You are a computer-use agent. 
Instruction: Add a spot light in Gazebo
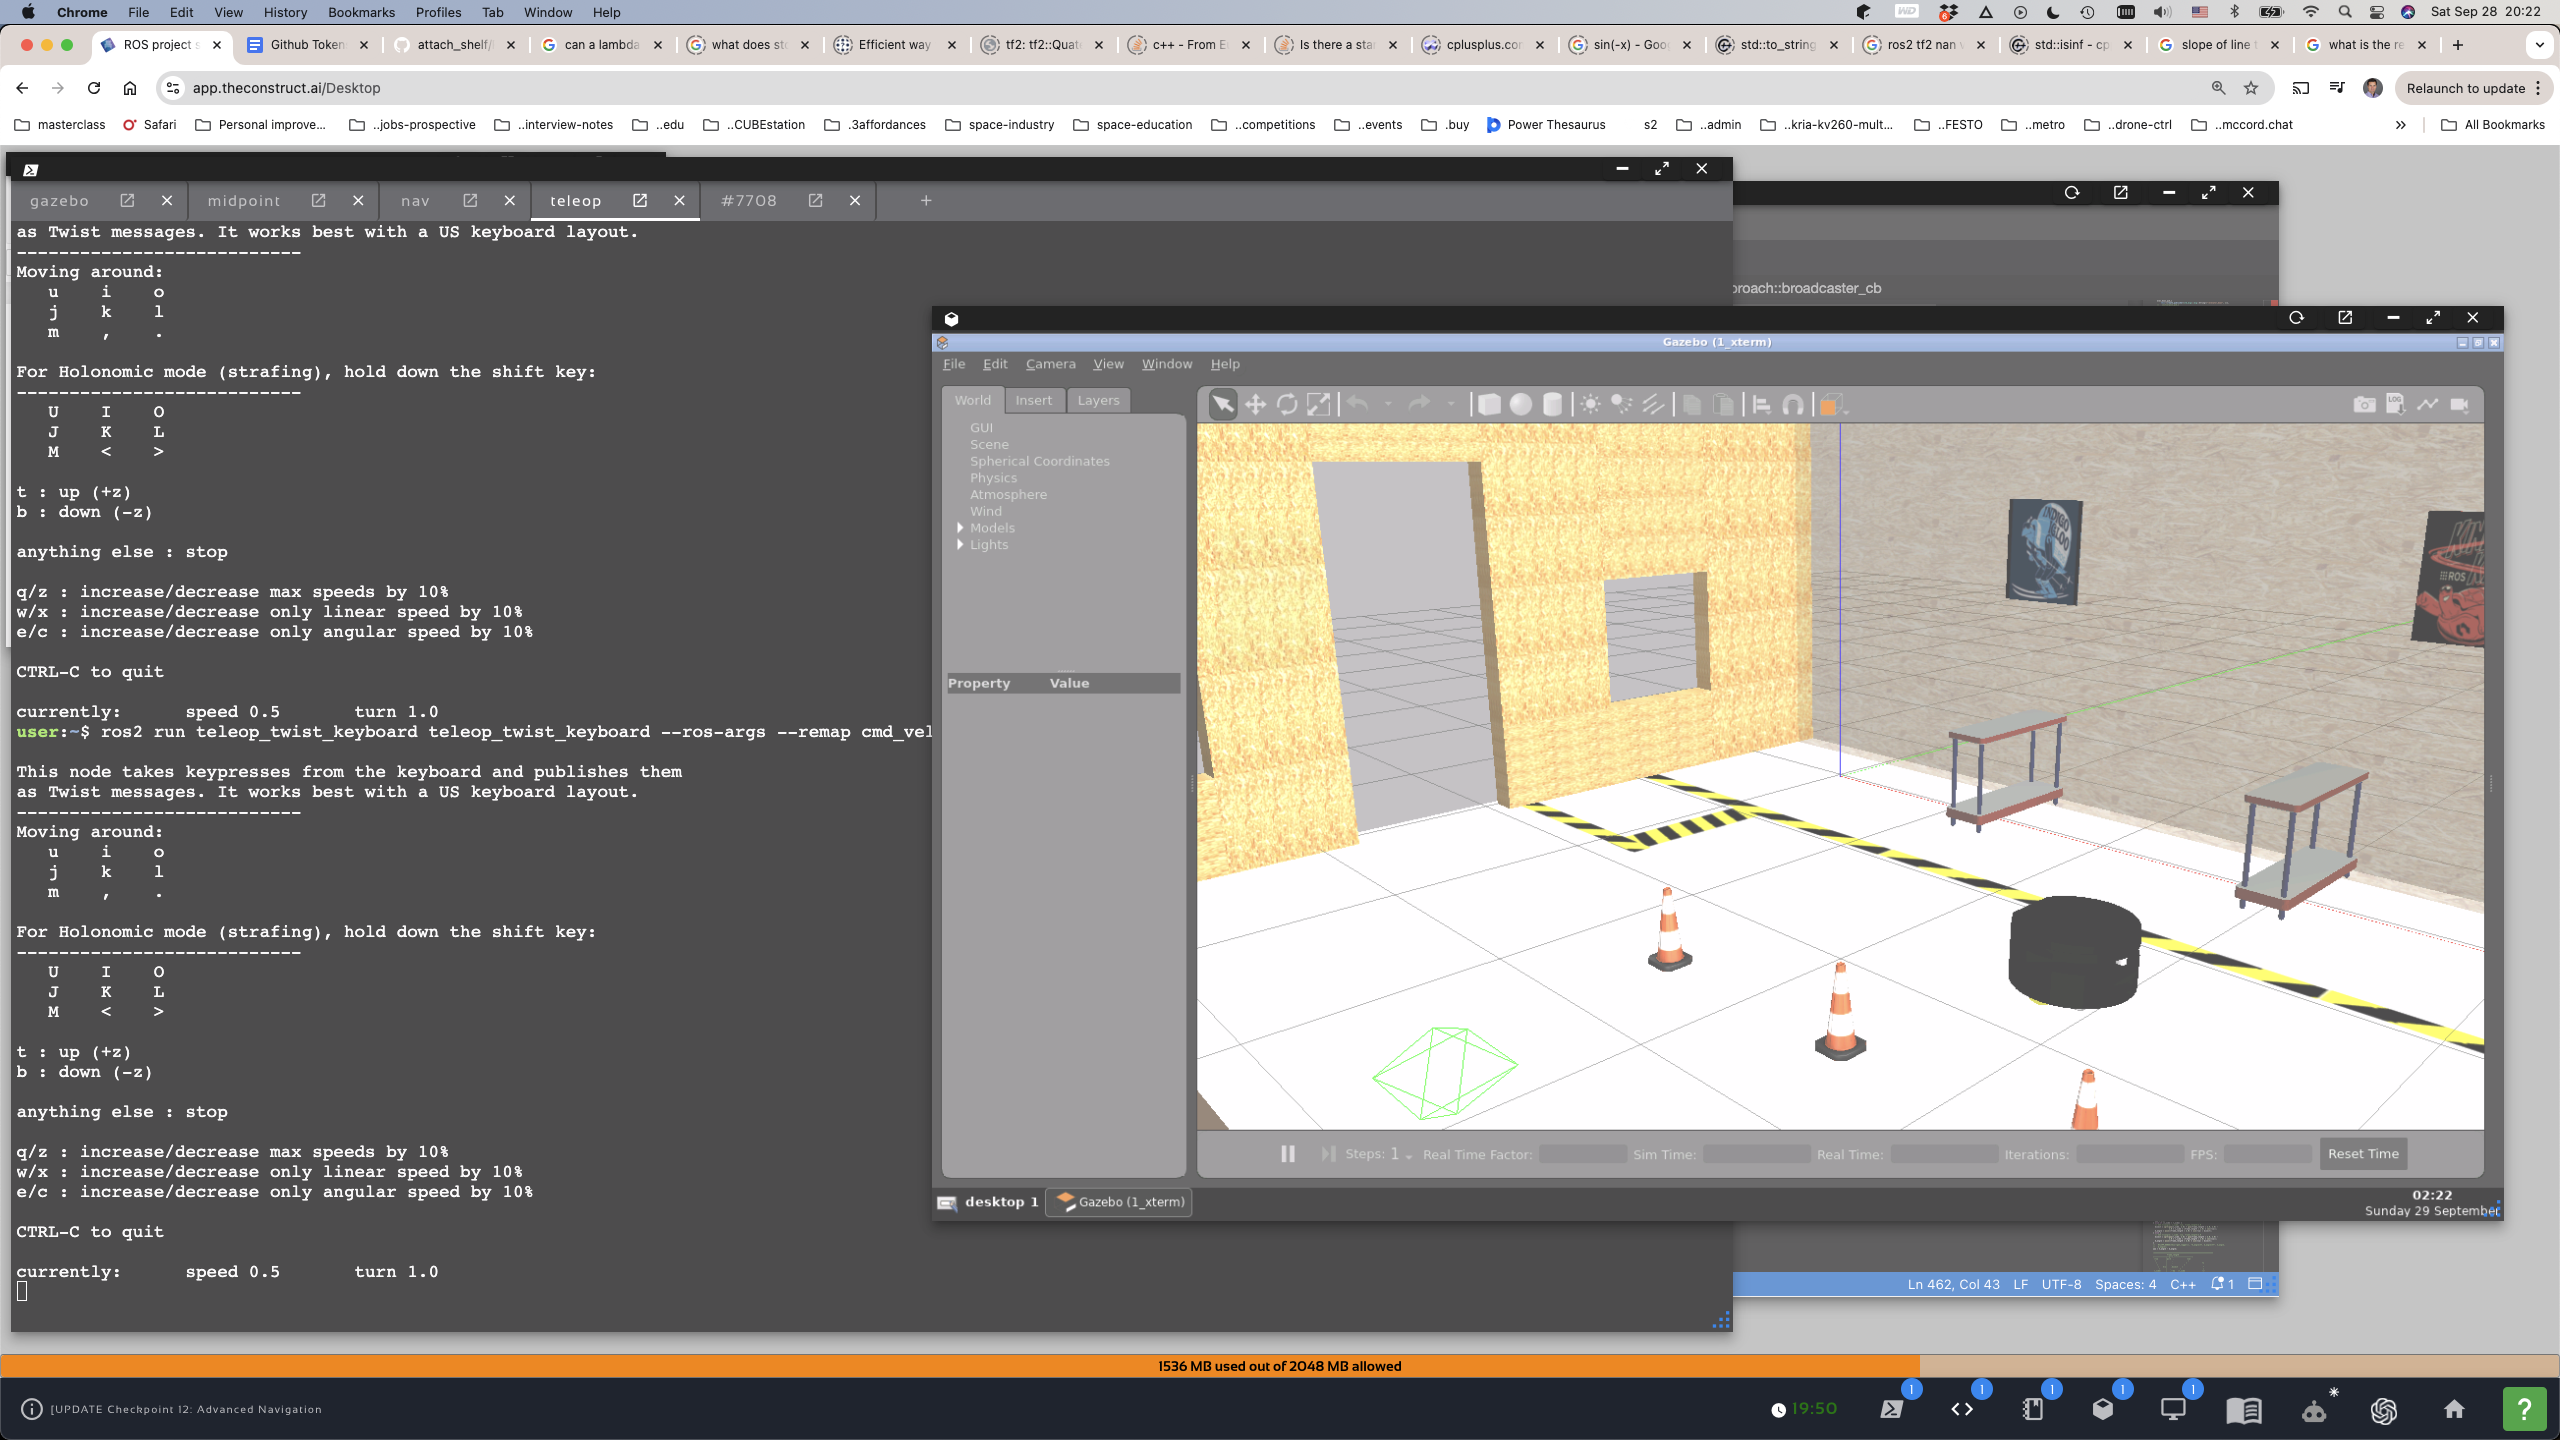(x=1622, y=404)
